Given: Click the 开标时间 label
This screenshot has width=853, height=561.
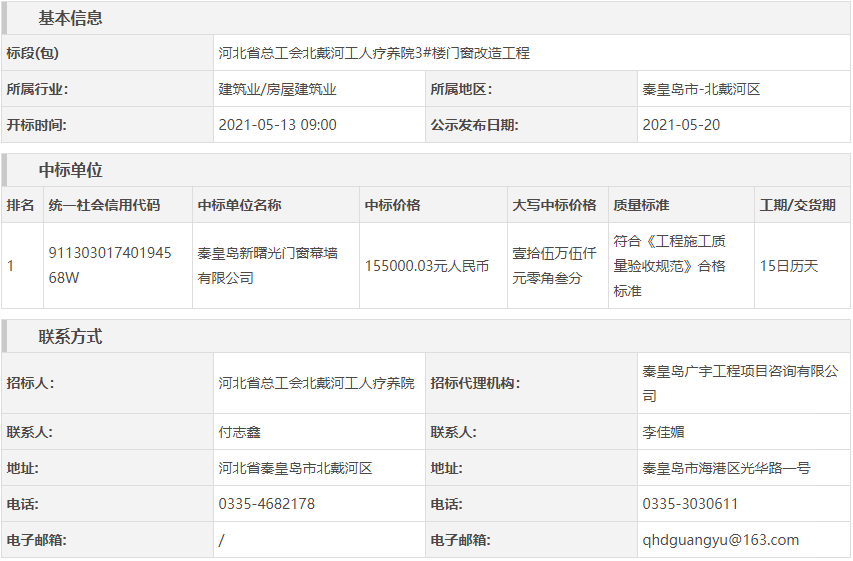Looking at the screenshot, I should (36, 125).
